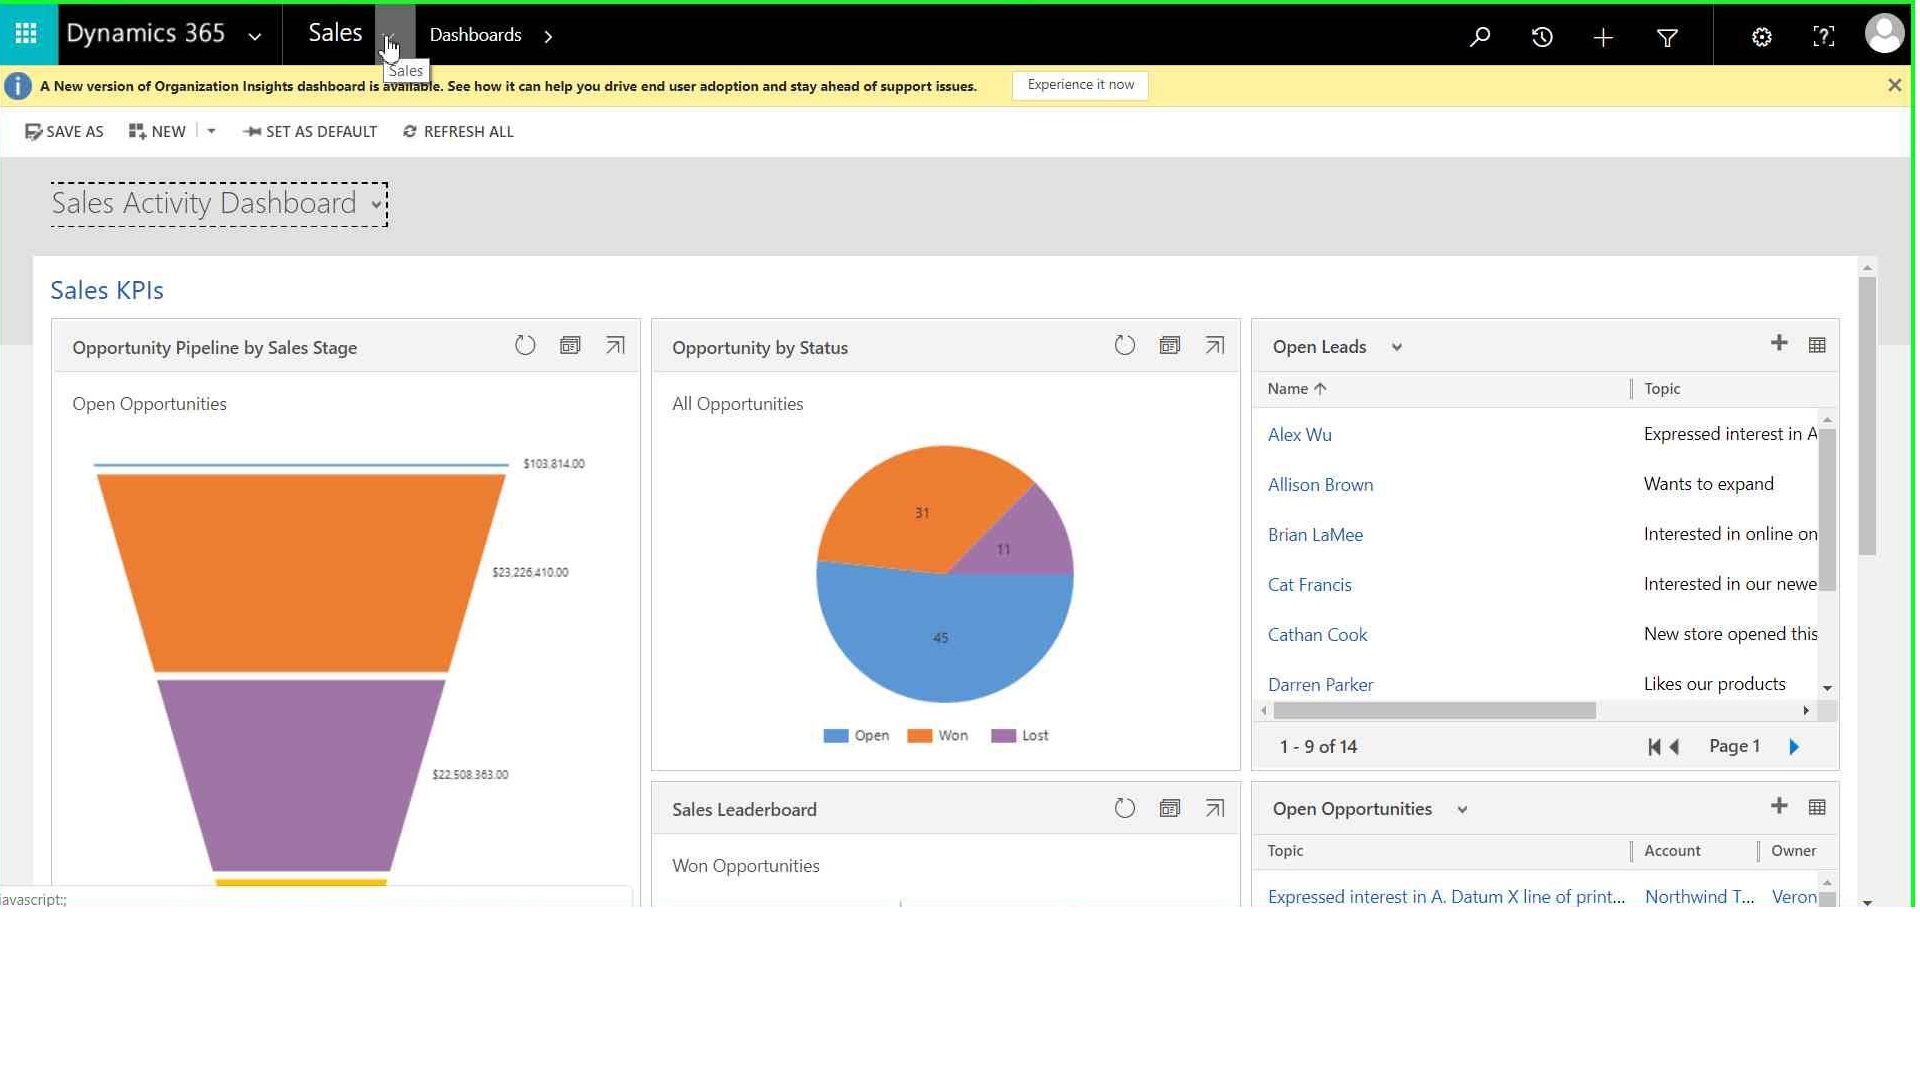Open the advanced find filter icon

click(x=1667, y=37)
